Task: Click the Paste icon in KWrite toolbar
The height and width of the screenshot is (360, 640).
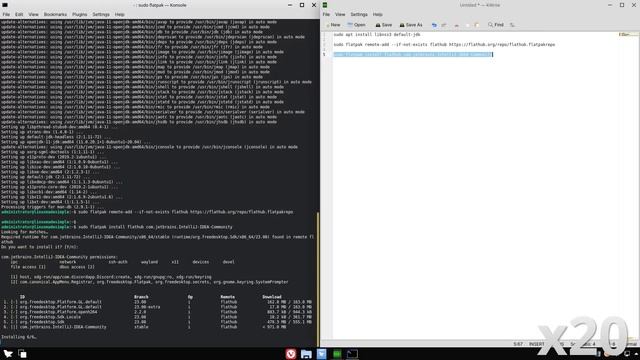Action: tap(477, 25)
